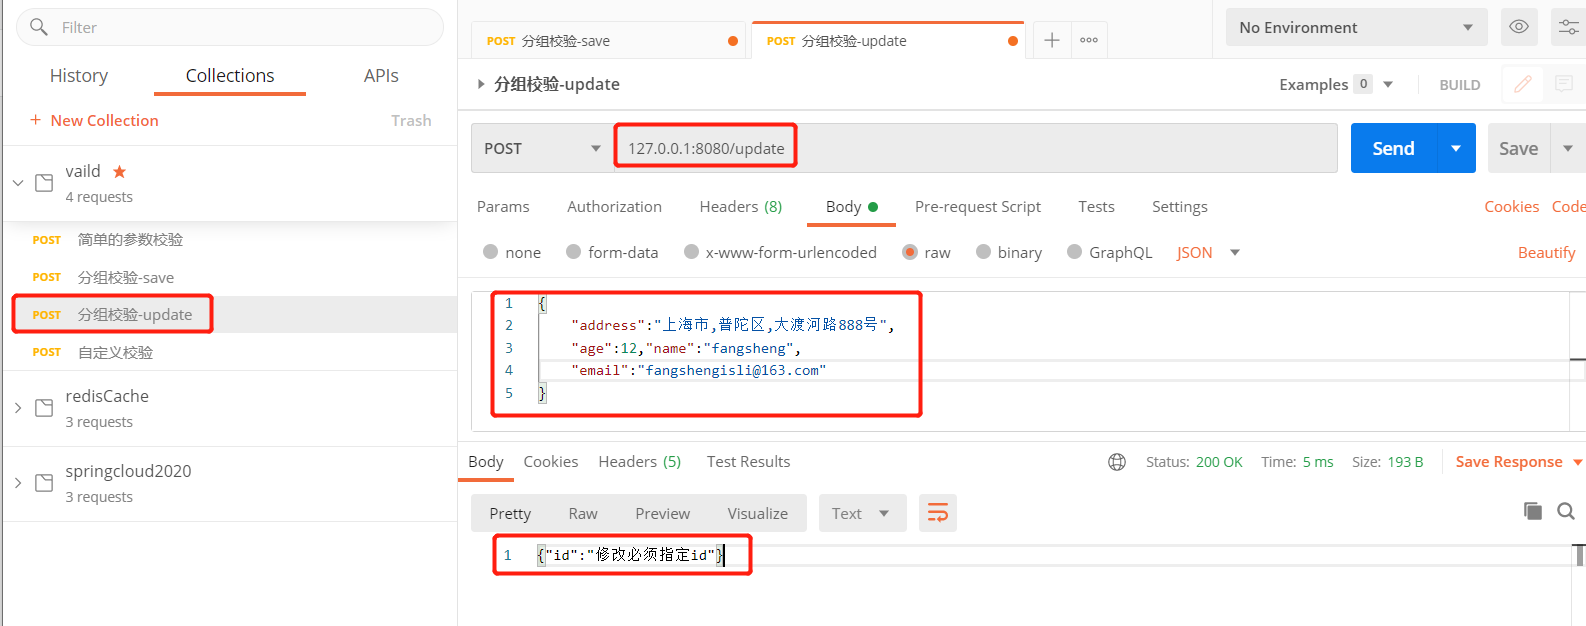
Task: Switch response view to Visualize
Action: pyautogui.click(x=757, y=513)
